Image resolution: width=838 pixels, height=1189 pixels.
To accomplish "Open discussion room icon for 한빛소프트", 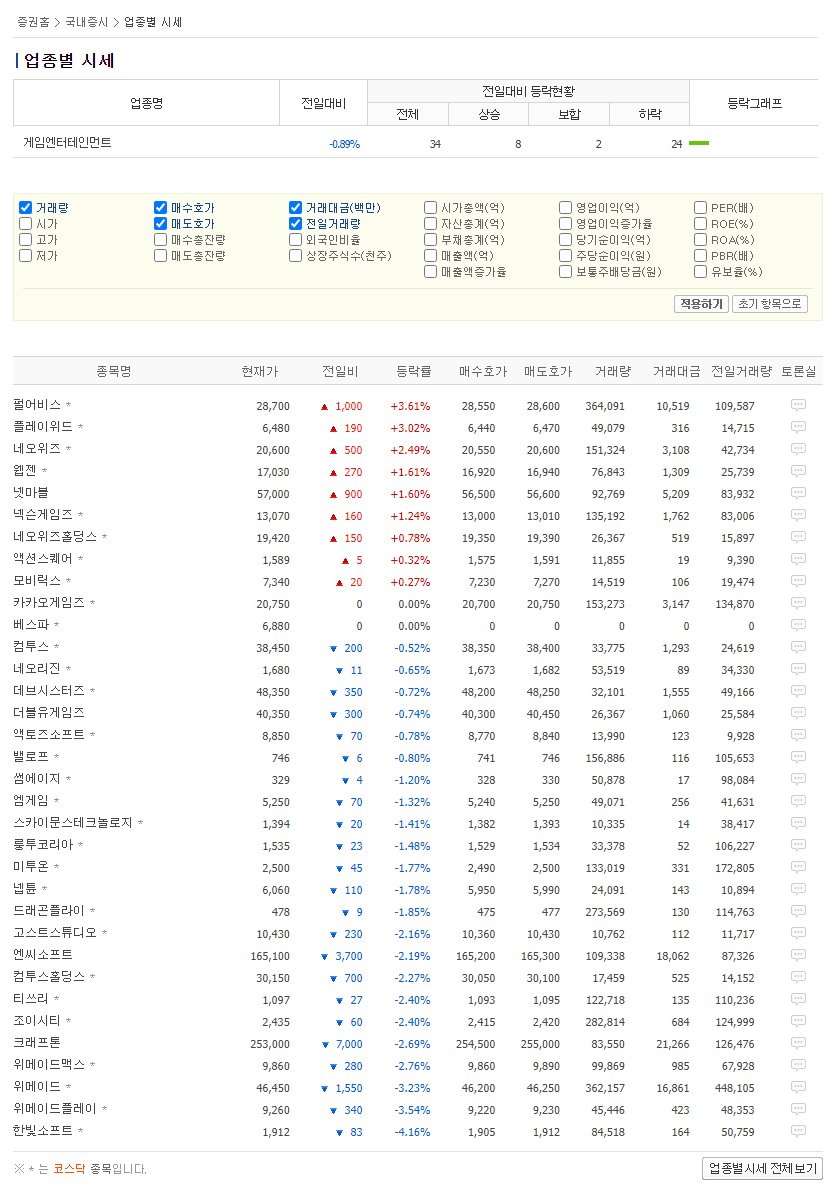I will (x=798, y=1131).
